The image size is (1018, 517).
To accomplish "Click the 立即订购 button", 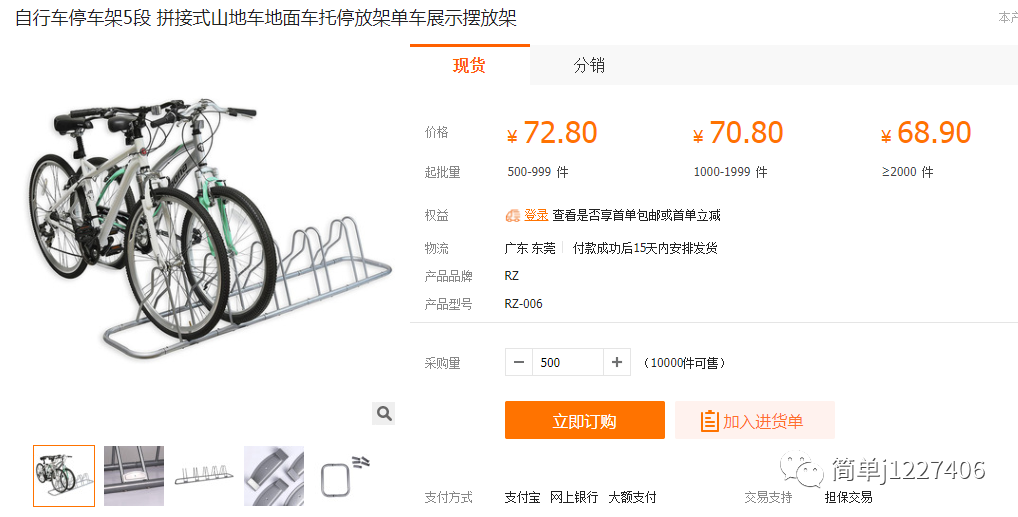I will (585, 420).
